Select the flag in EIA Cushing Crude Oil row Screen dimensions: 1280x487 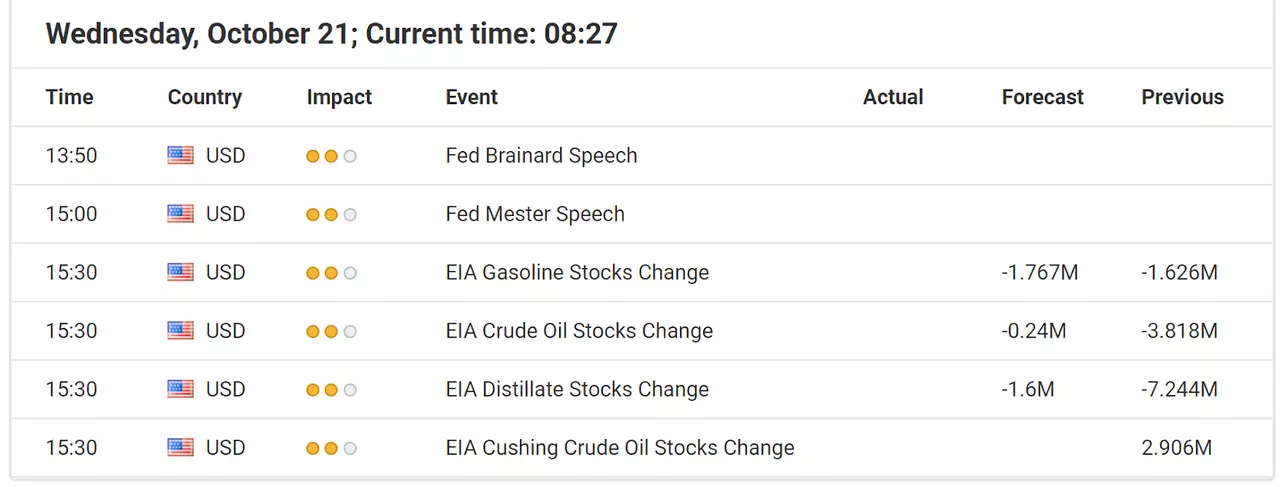coord(180,448)
